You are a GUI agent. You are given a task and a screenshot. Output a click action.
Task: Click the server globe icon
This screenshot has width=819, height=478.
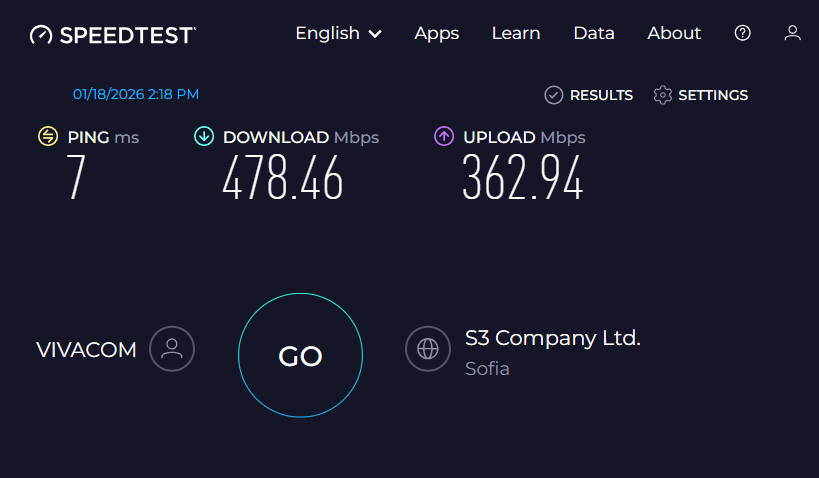click(428, 349)
